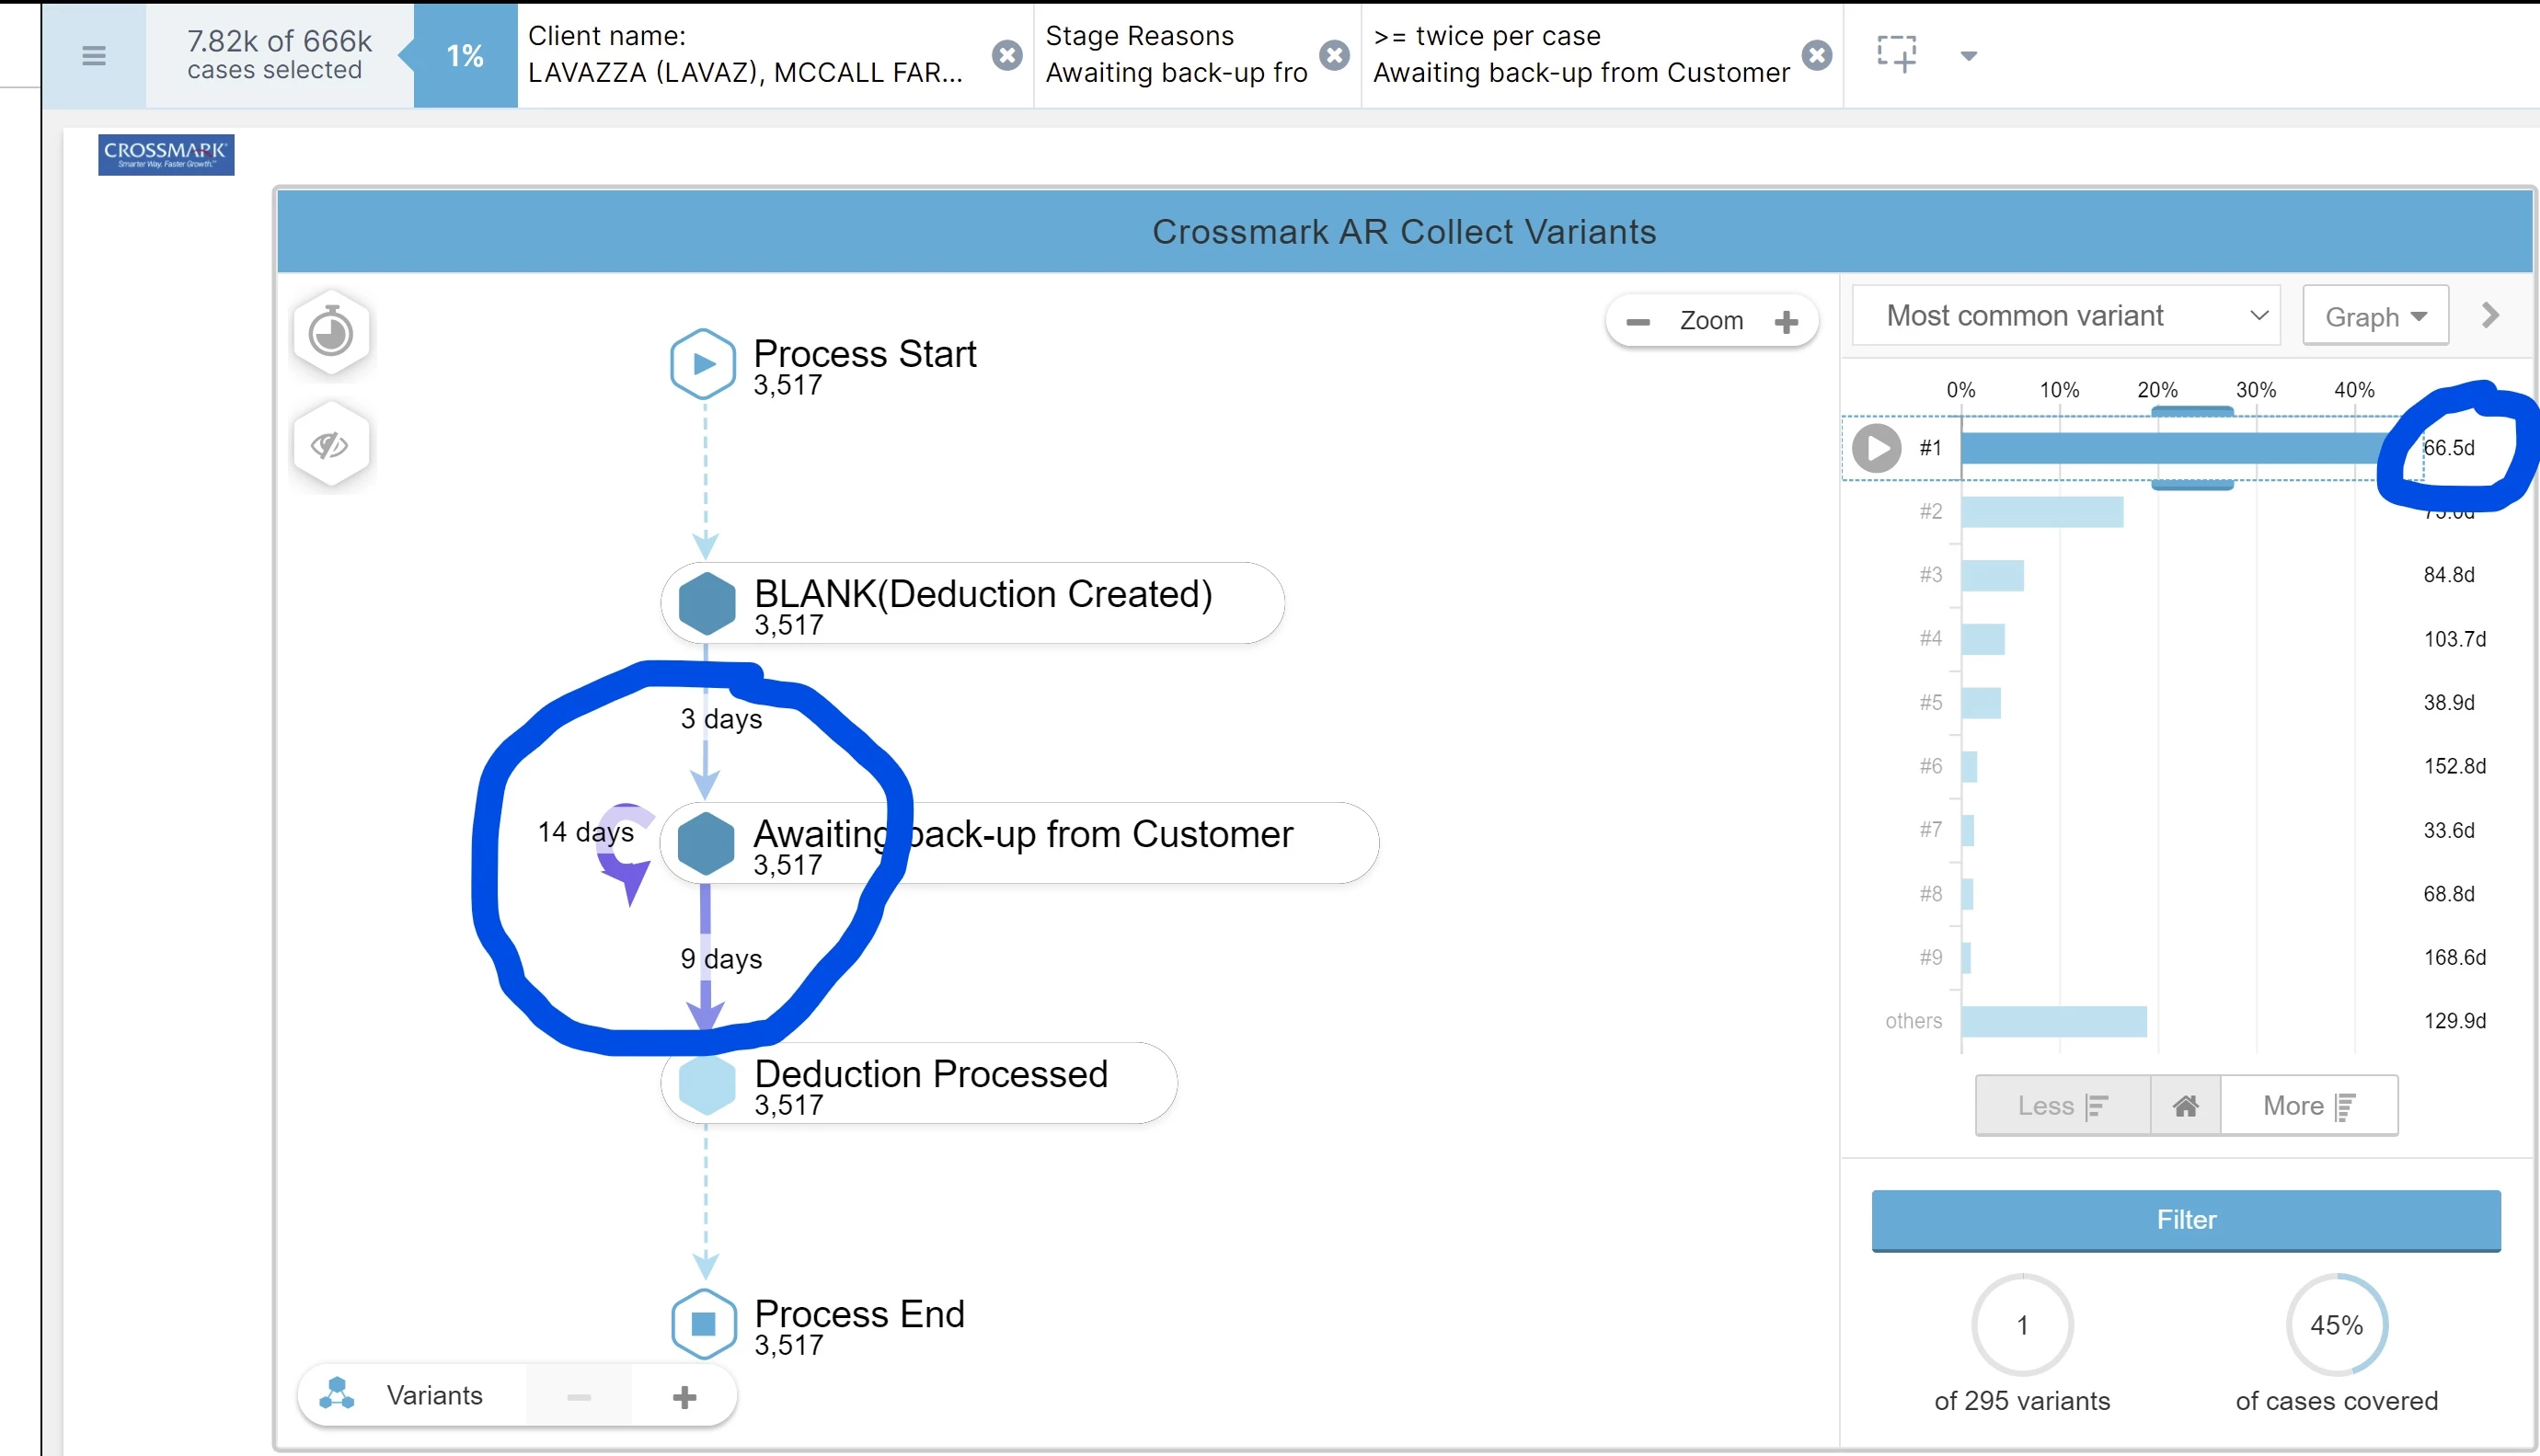The image size is (2540, 1456).
Task: Click the More variants button
Action: point(2308,1105)
